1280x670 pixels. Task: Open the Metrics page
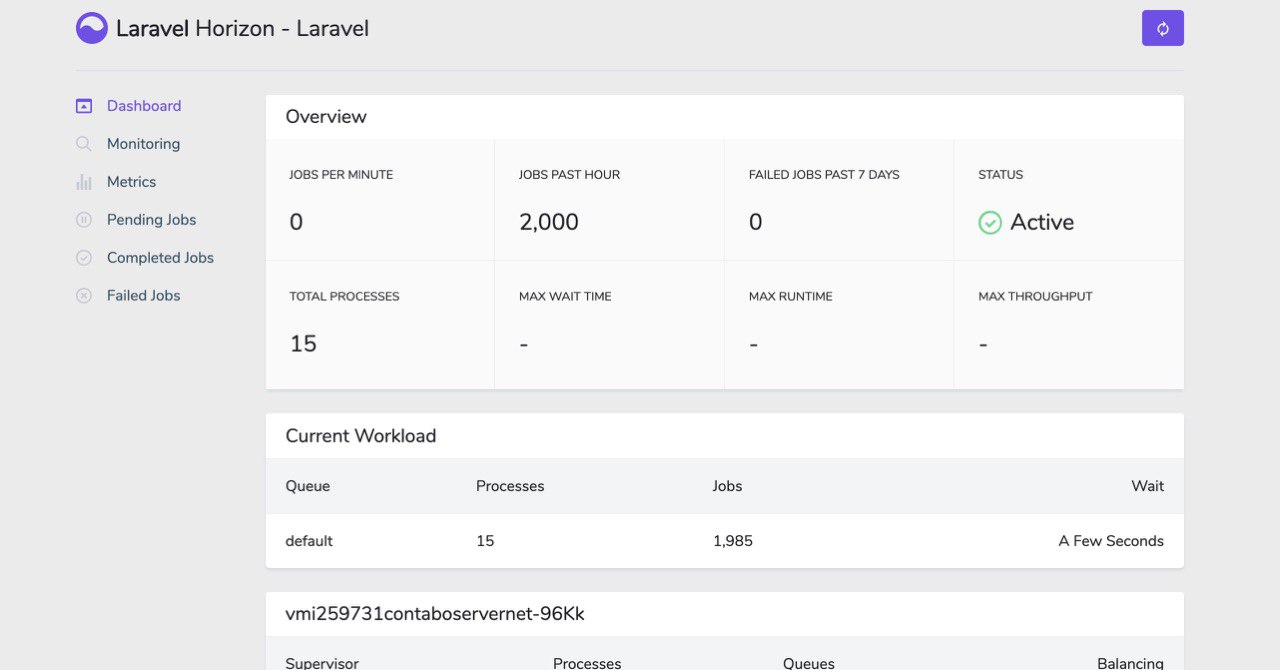[x=132, y=182]
